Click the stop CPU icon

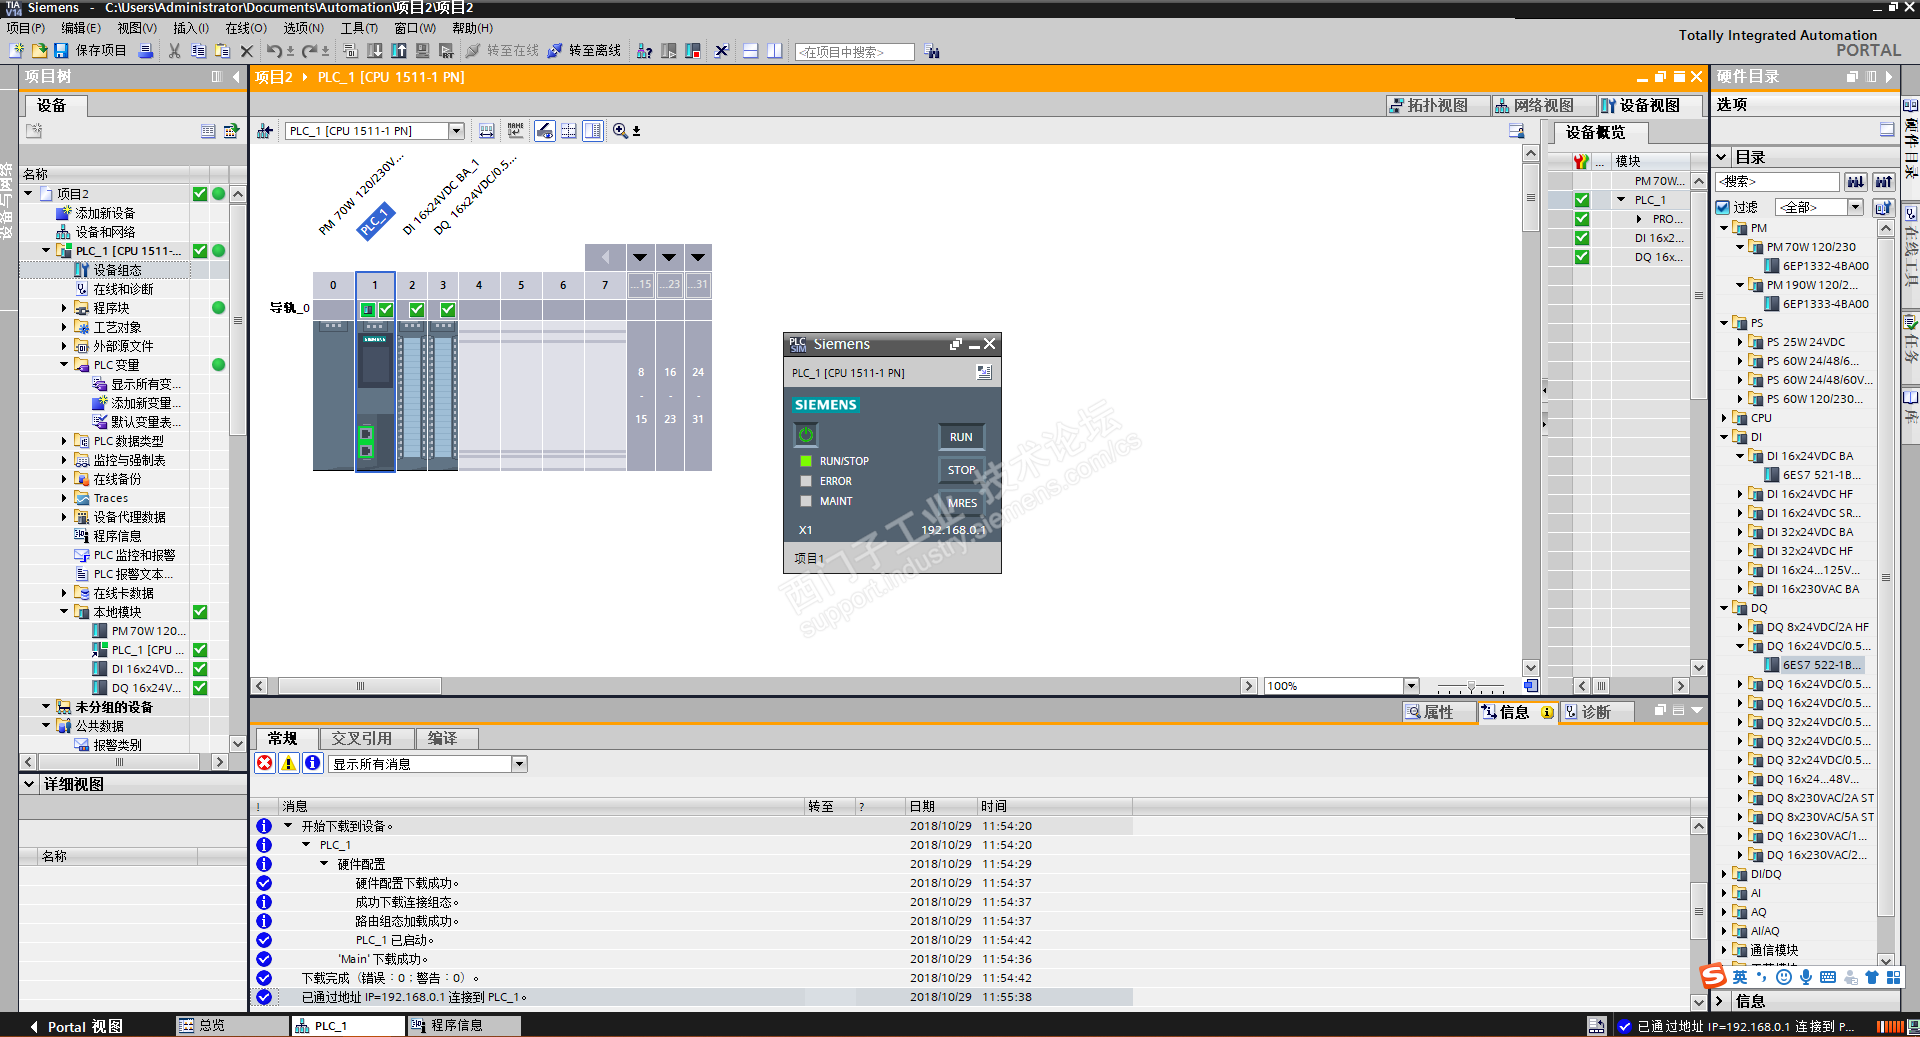[693, 51]
